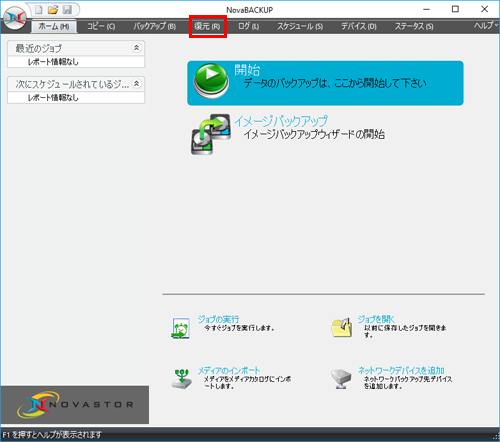Open the バックアップ (B) tab
The width and height of the screenshot is (500, 442).
point(155,26)
